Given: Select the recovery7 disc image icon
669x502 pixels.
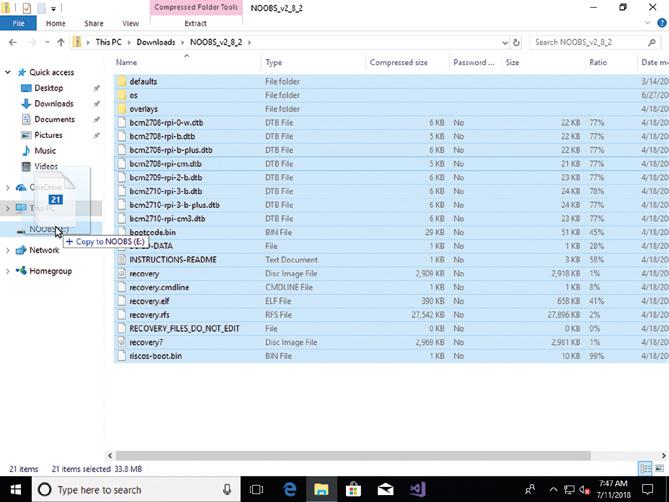Looking at the screenshot, I should click(x=122, y=342).
